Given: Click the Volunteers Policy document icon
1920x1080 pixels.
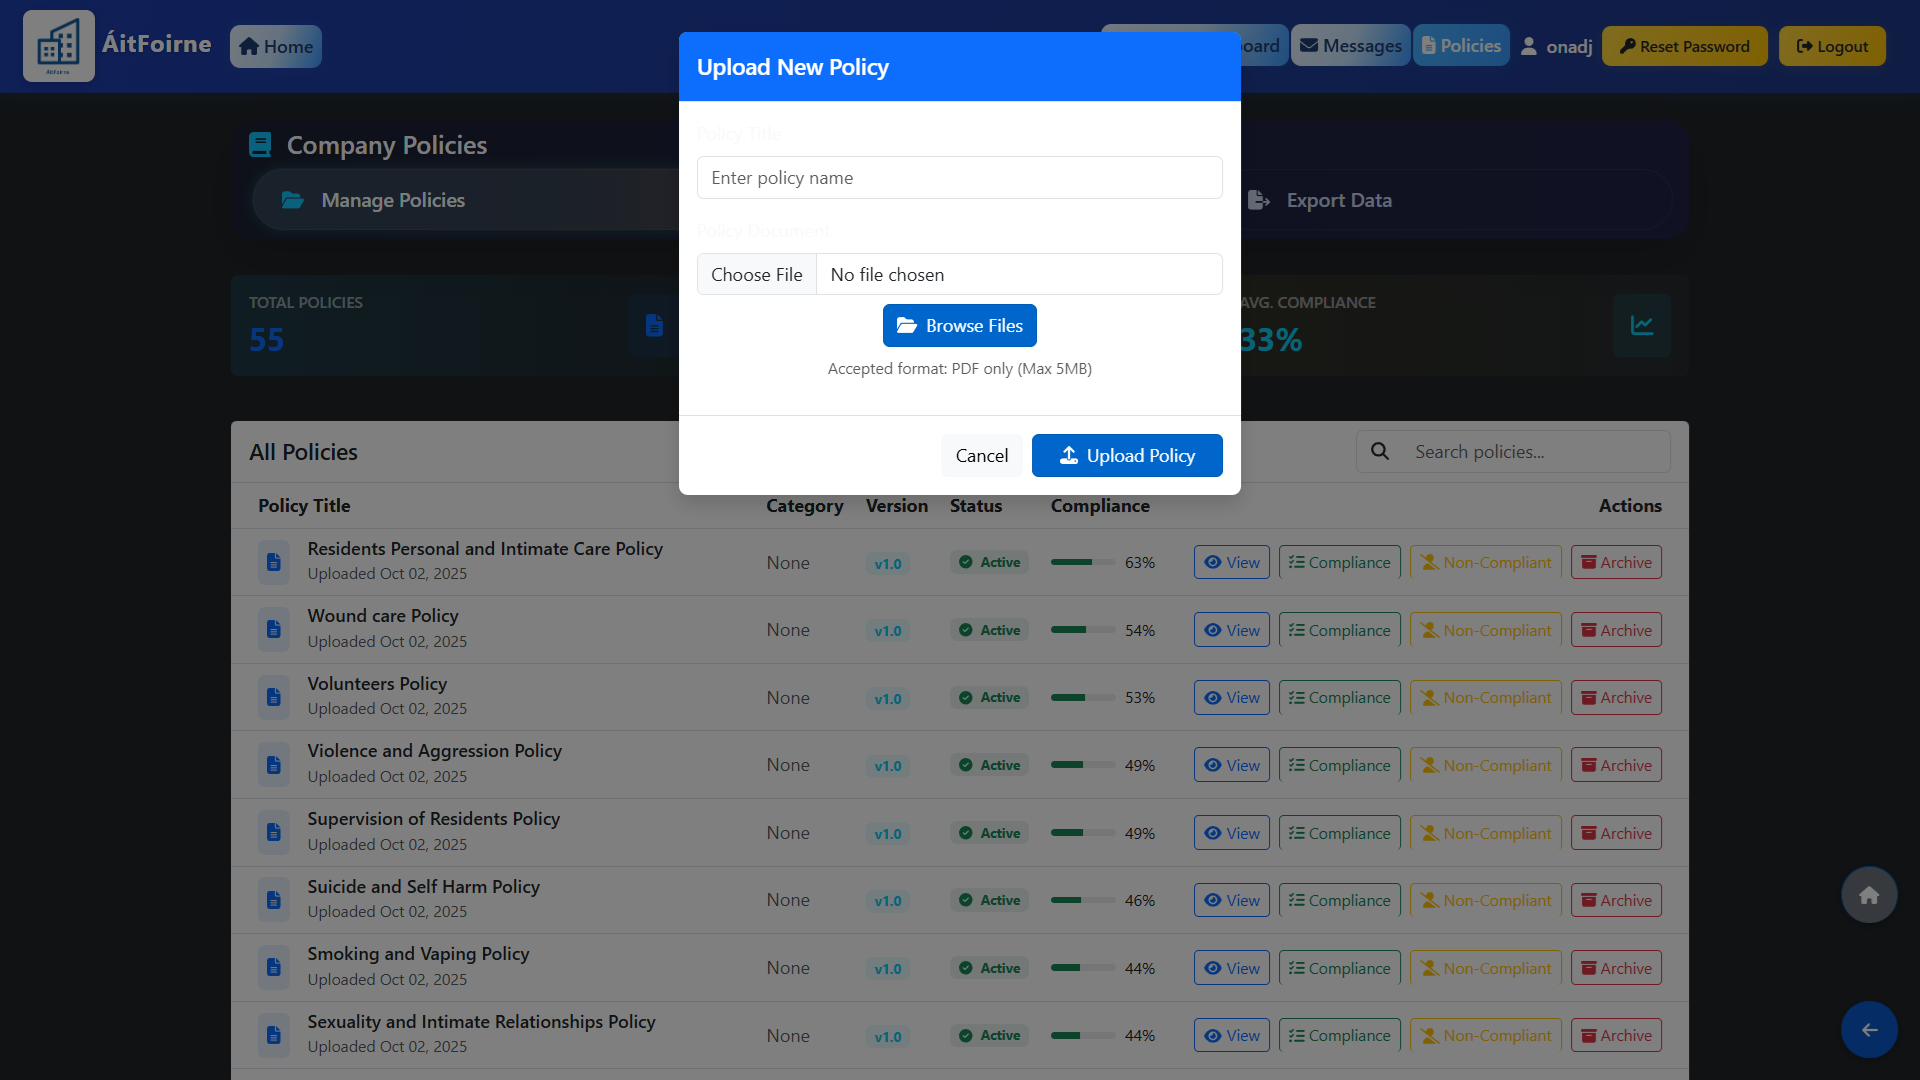Looking at the screenshot, I should click(x=273, y=696).
